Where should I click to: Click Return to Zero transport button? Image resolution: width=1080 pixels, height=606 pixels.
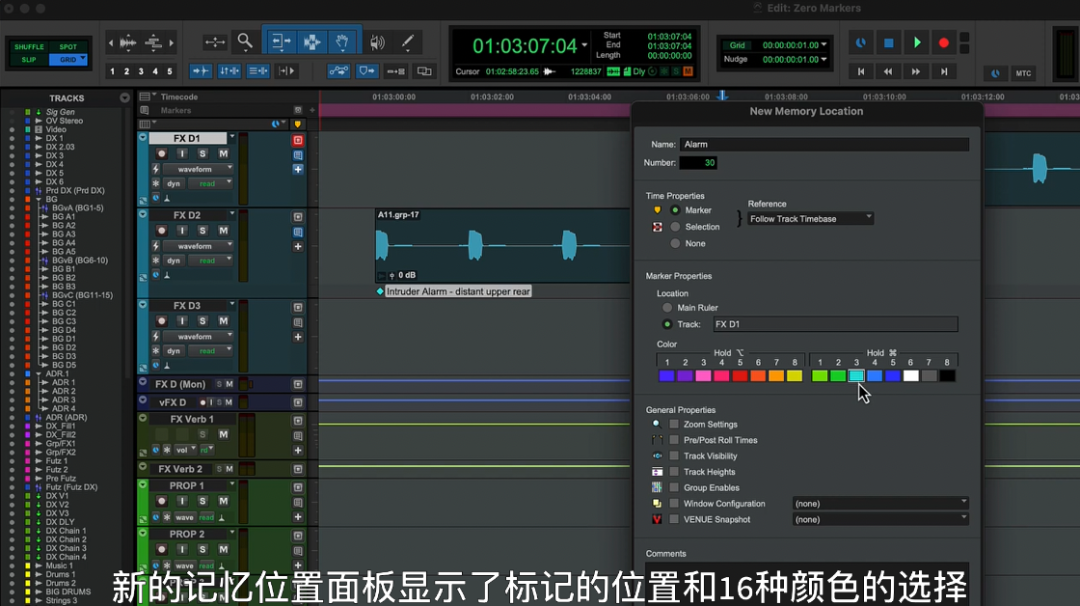coord(860,72)
